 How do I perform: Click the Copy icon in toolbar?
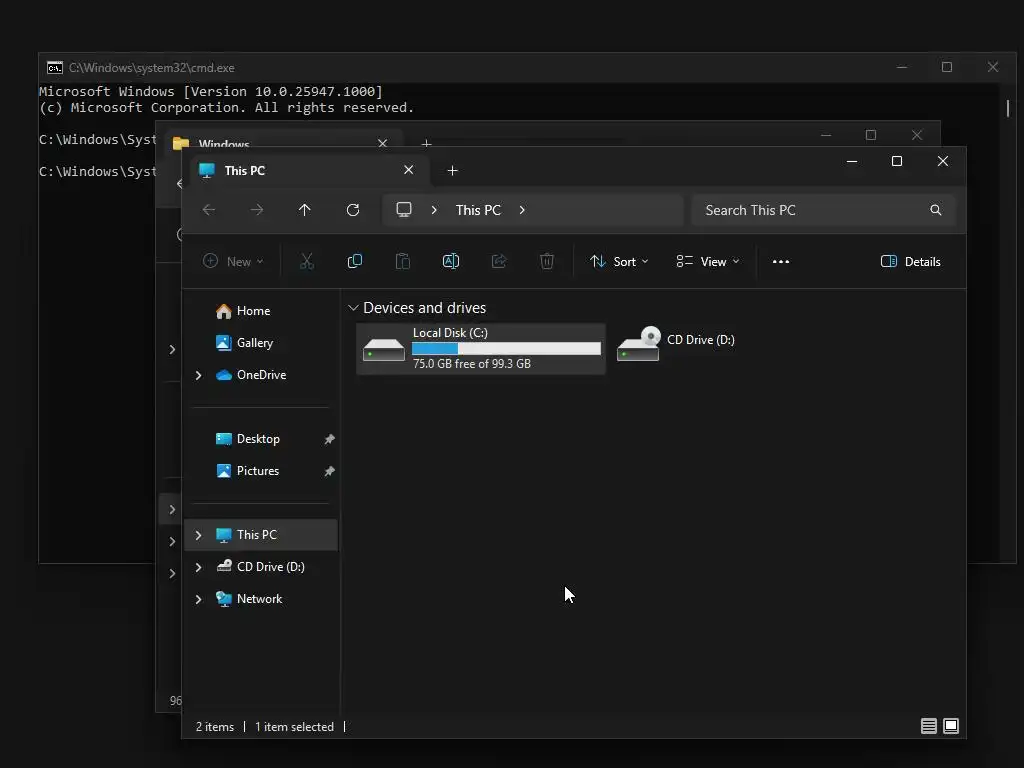355,261
